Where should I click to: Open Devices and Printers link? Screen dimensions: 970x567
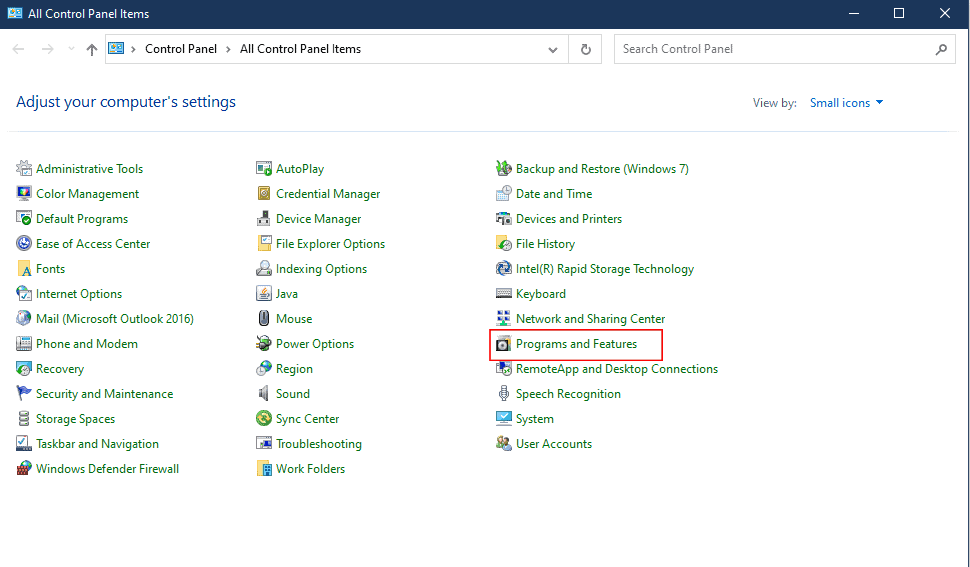point(569,218)
